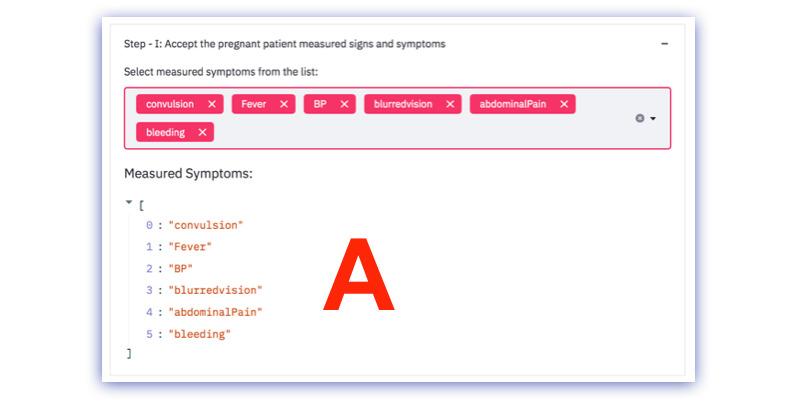Remove the abdominalPain tag

tap(564, 104)
